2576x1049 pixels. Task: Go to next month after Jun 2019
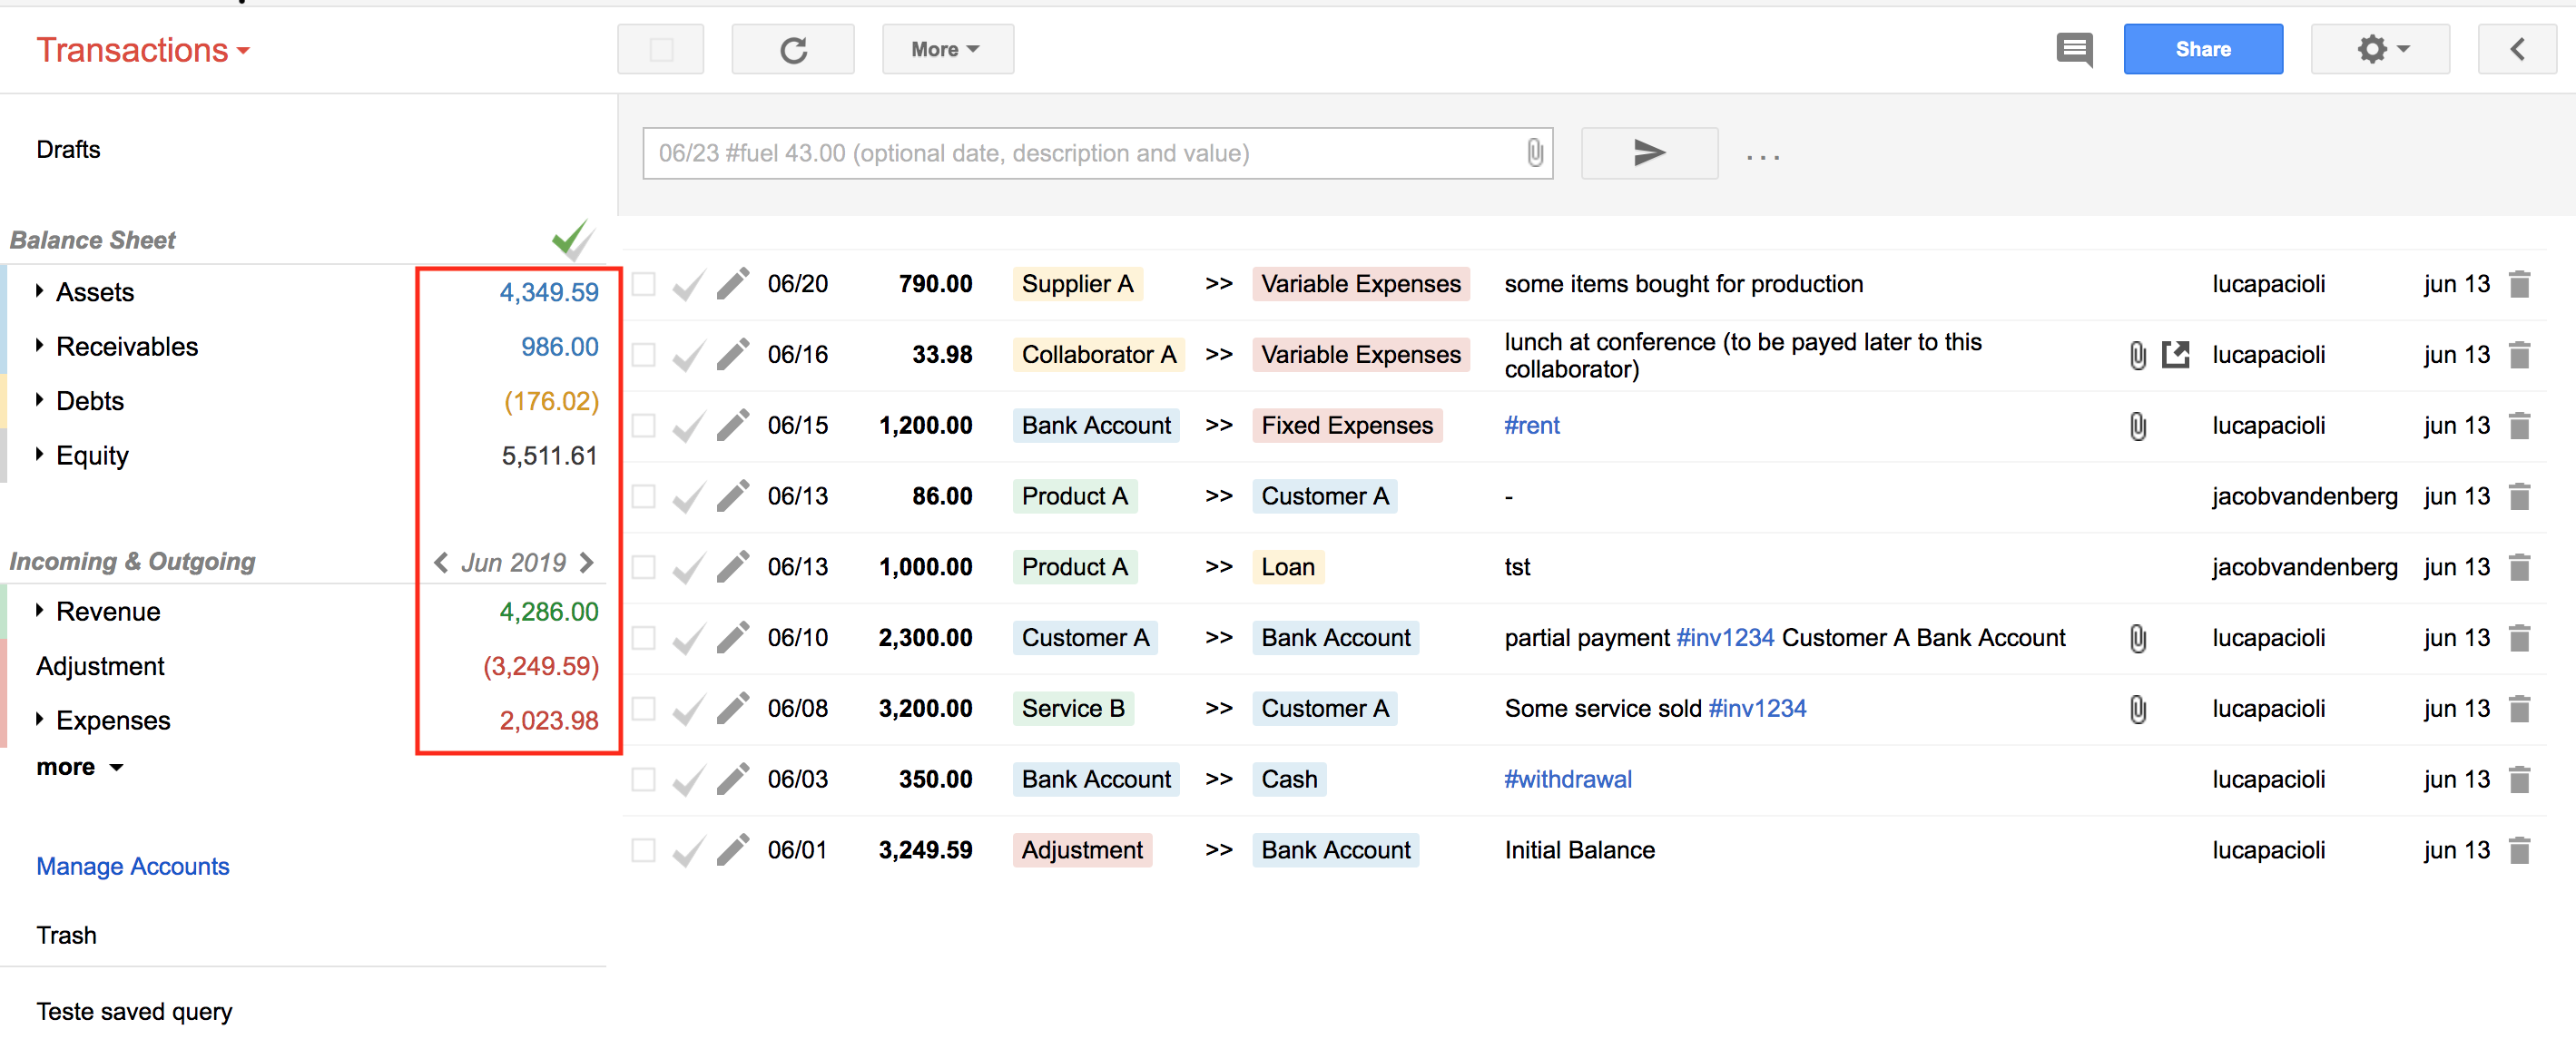tap(588, 563)
